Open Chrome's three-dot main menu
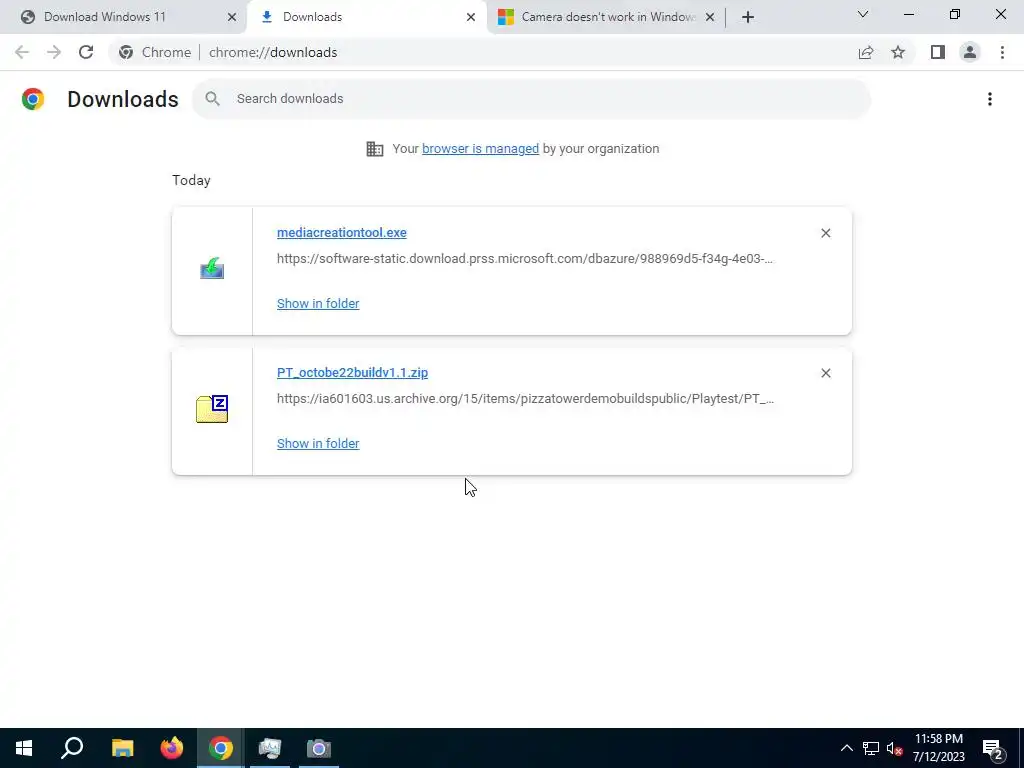 pos(1002,52)
